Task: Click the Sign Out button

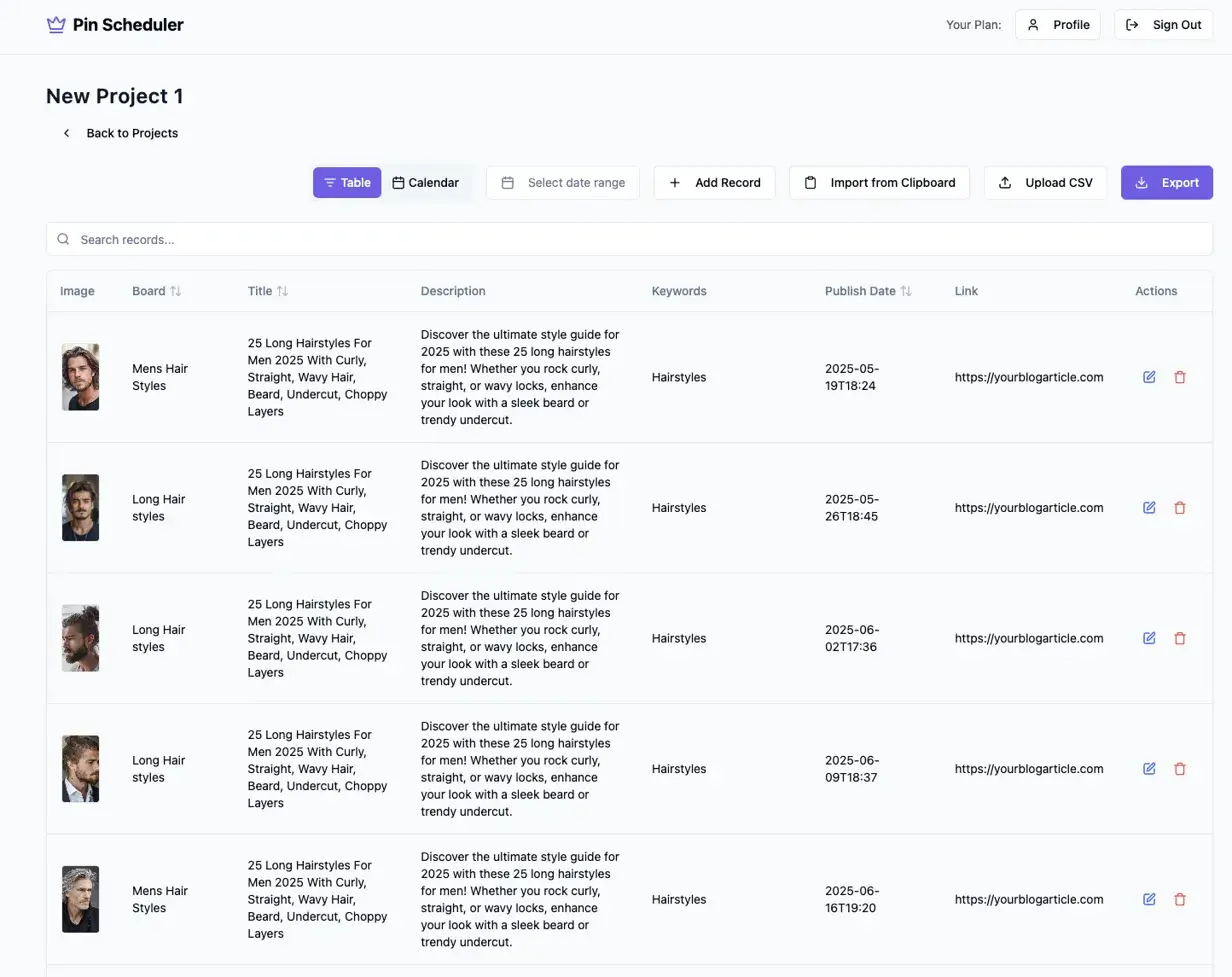Action: [x=1164, y=25]
